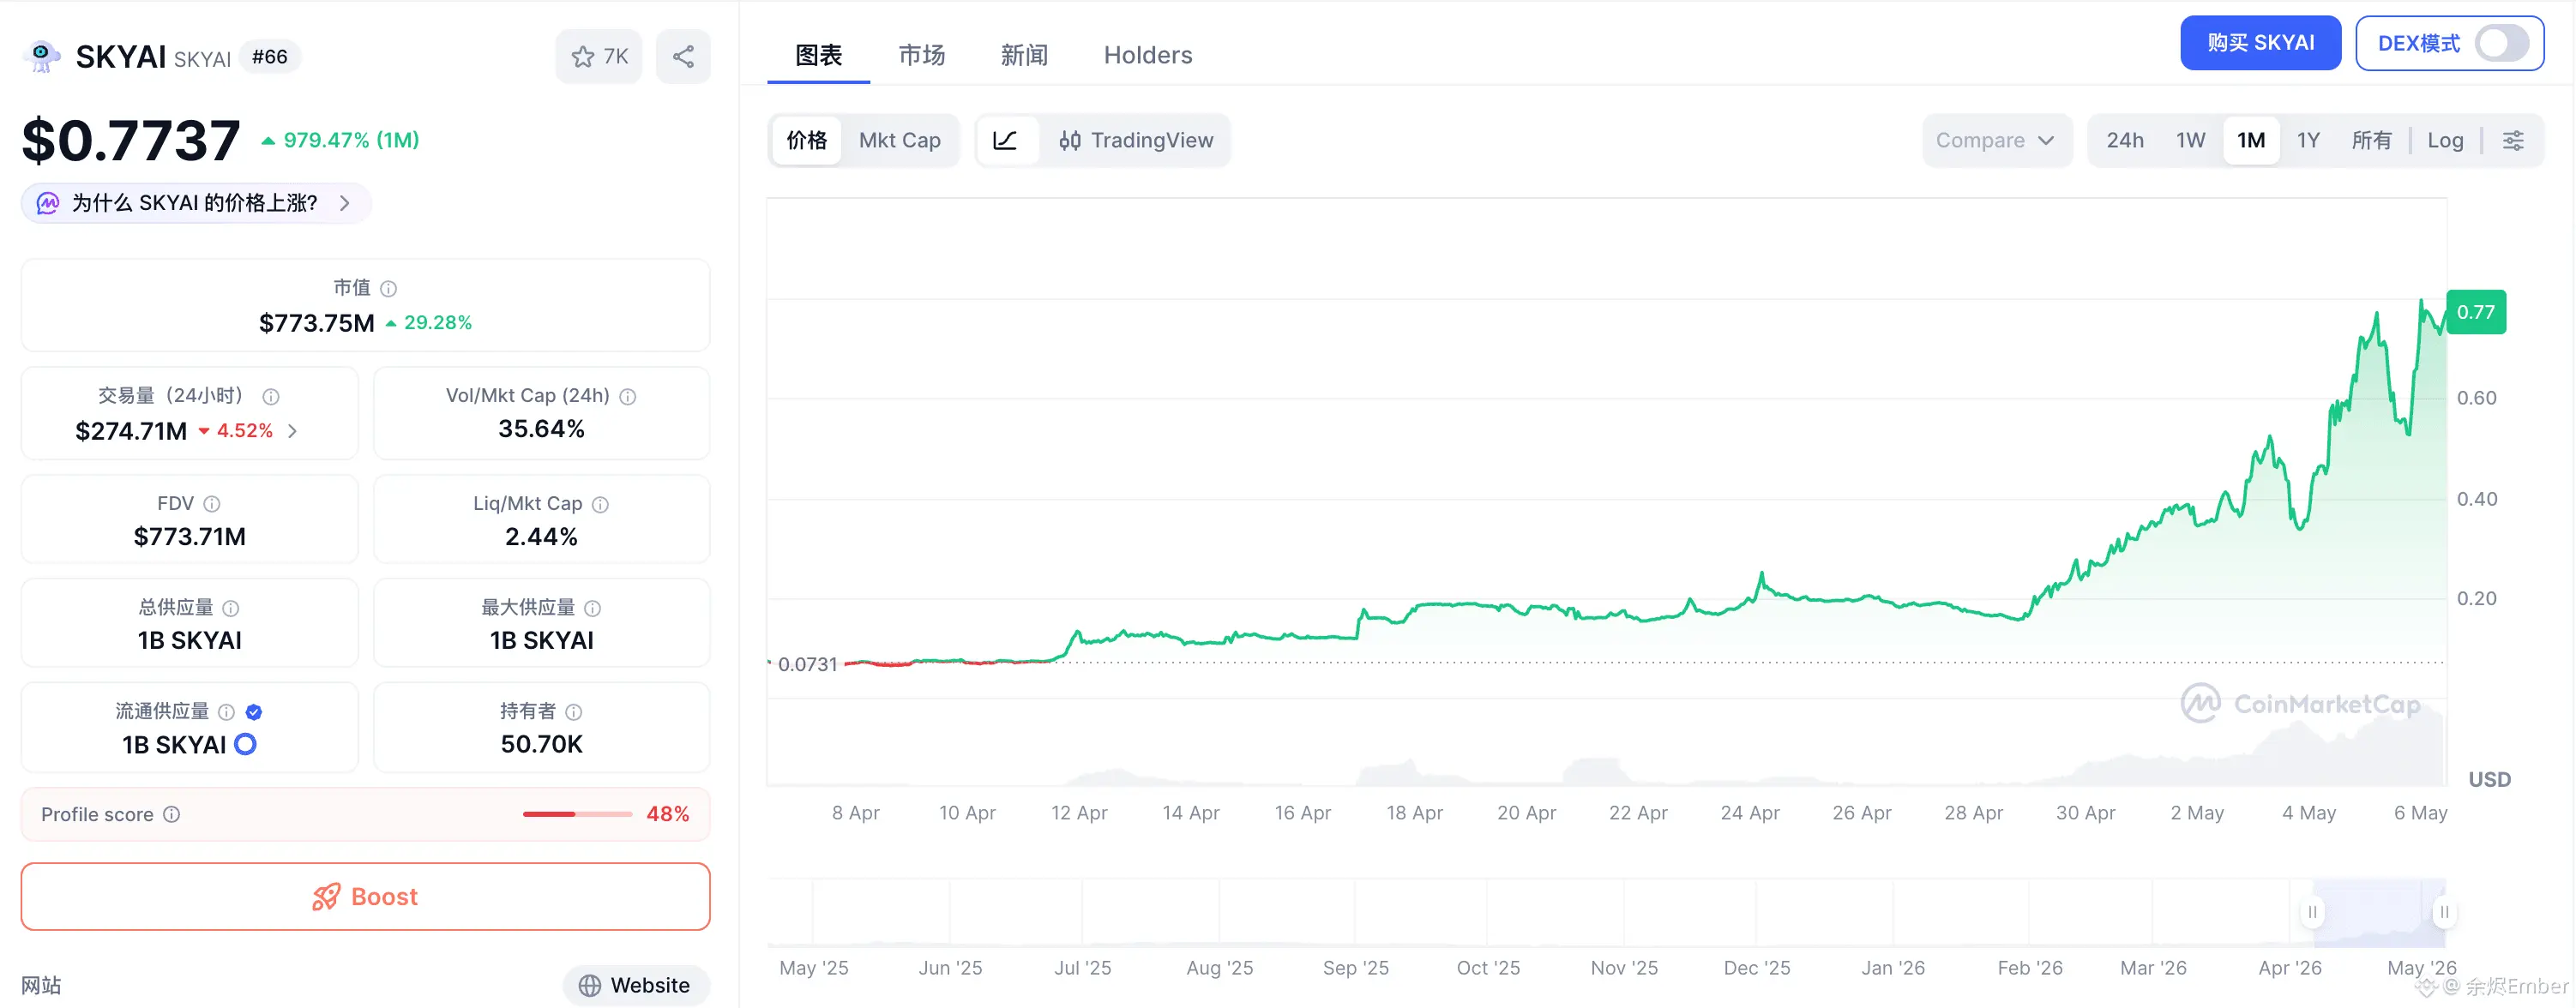Click info icon next to 流通供应量
Image resolution: width=2576 pixels, height=1008 pixels.
[x=227, y=712]
